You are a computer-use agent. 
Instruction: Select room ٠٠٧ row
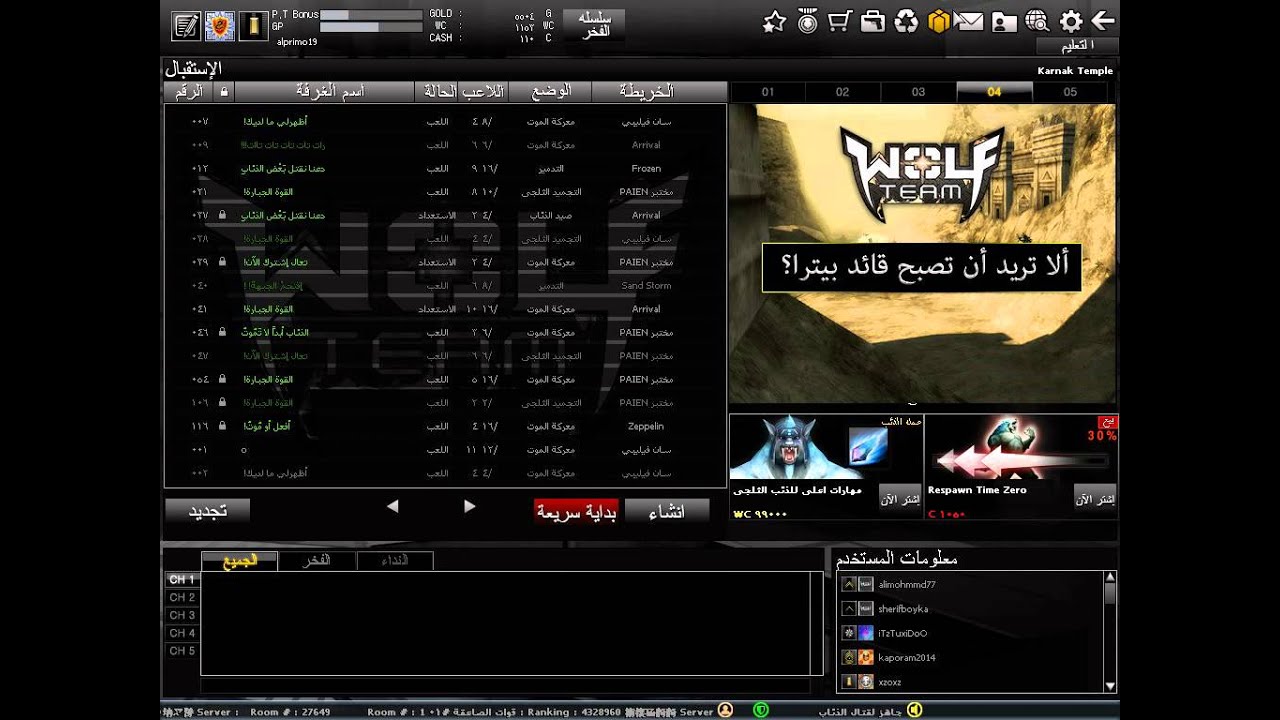click(x=445, y=121)
